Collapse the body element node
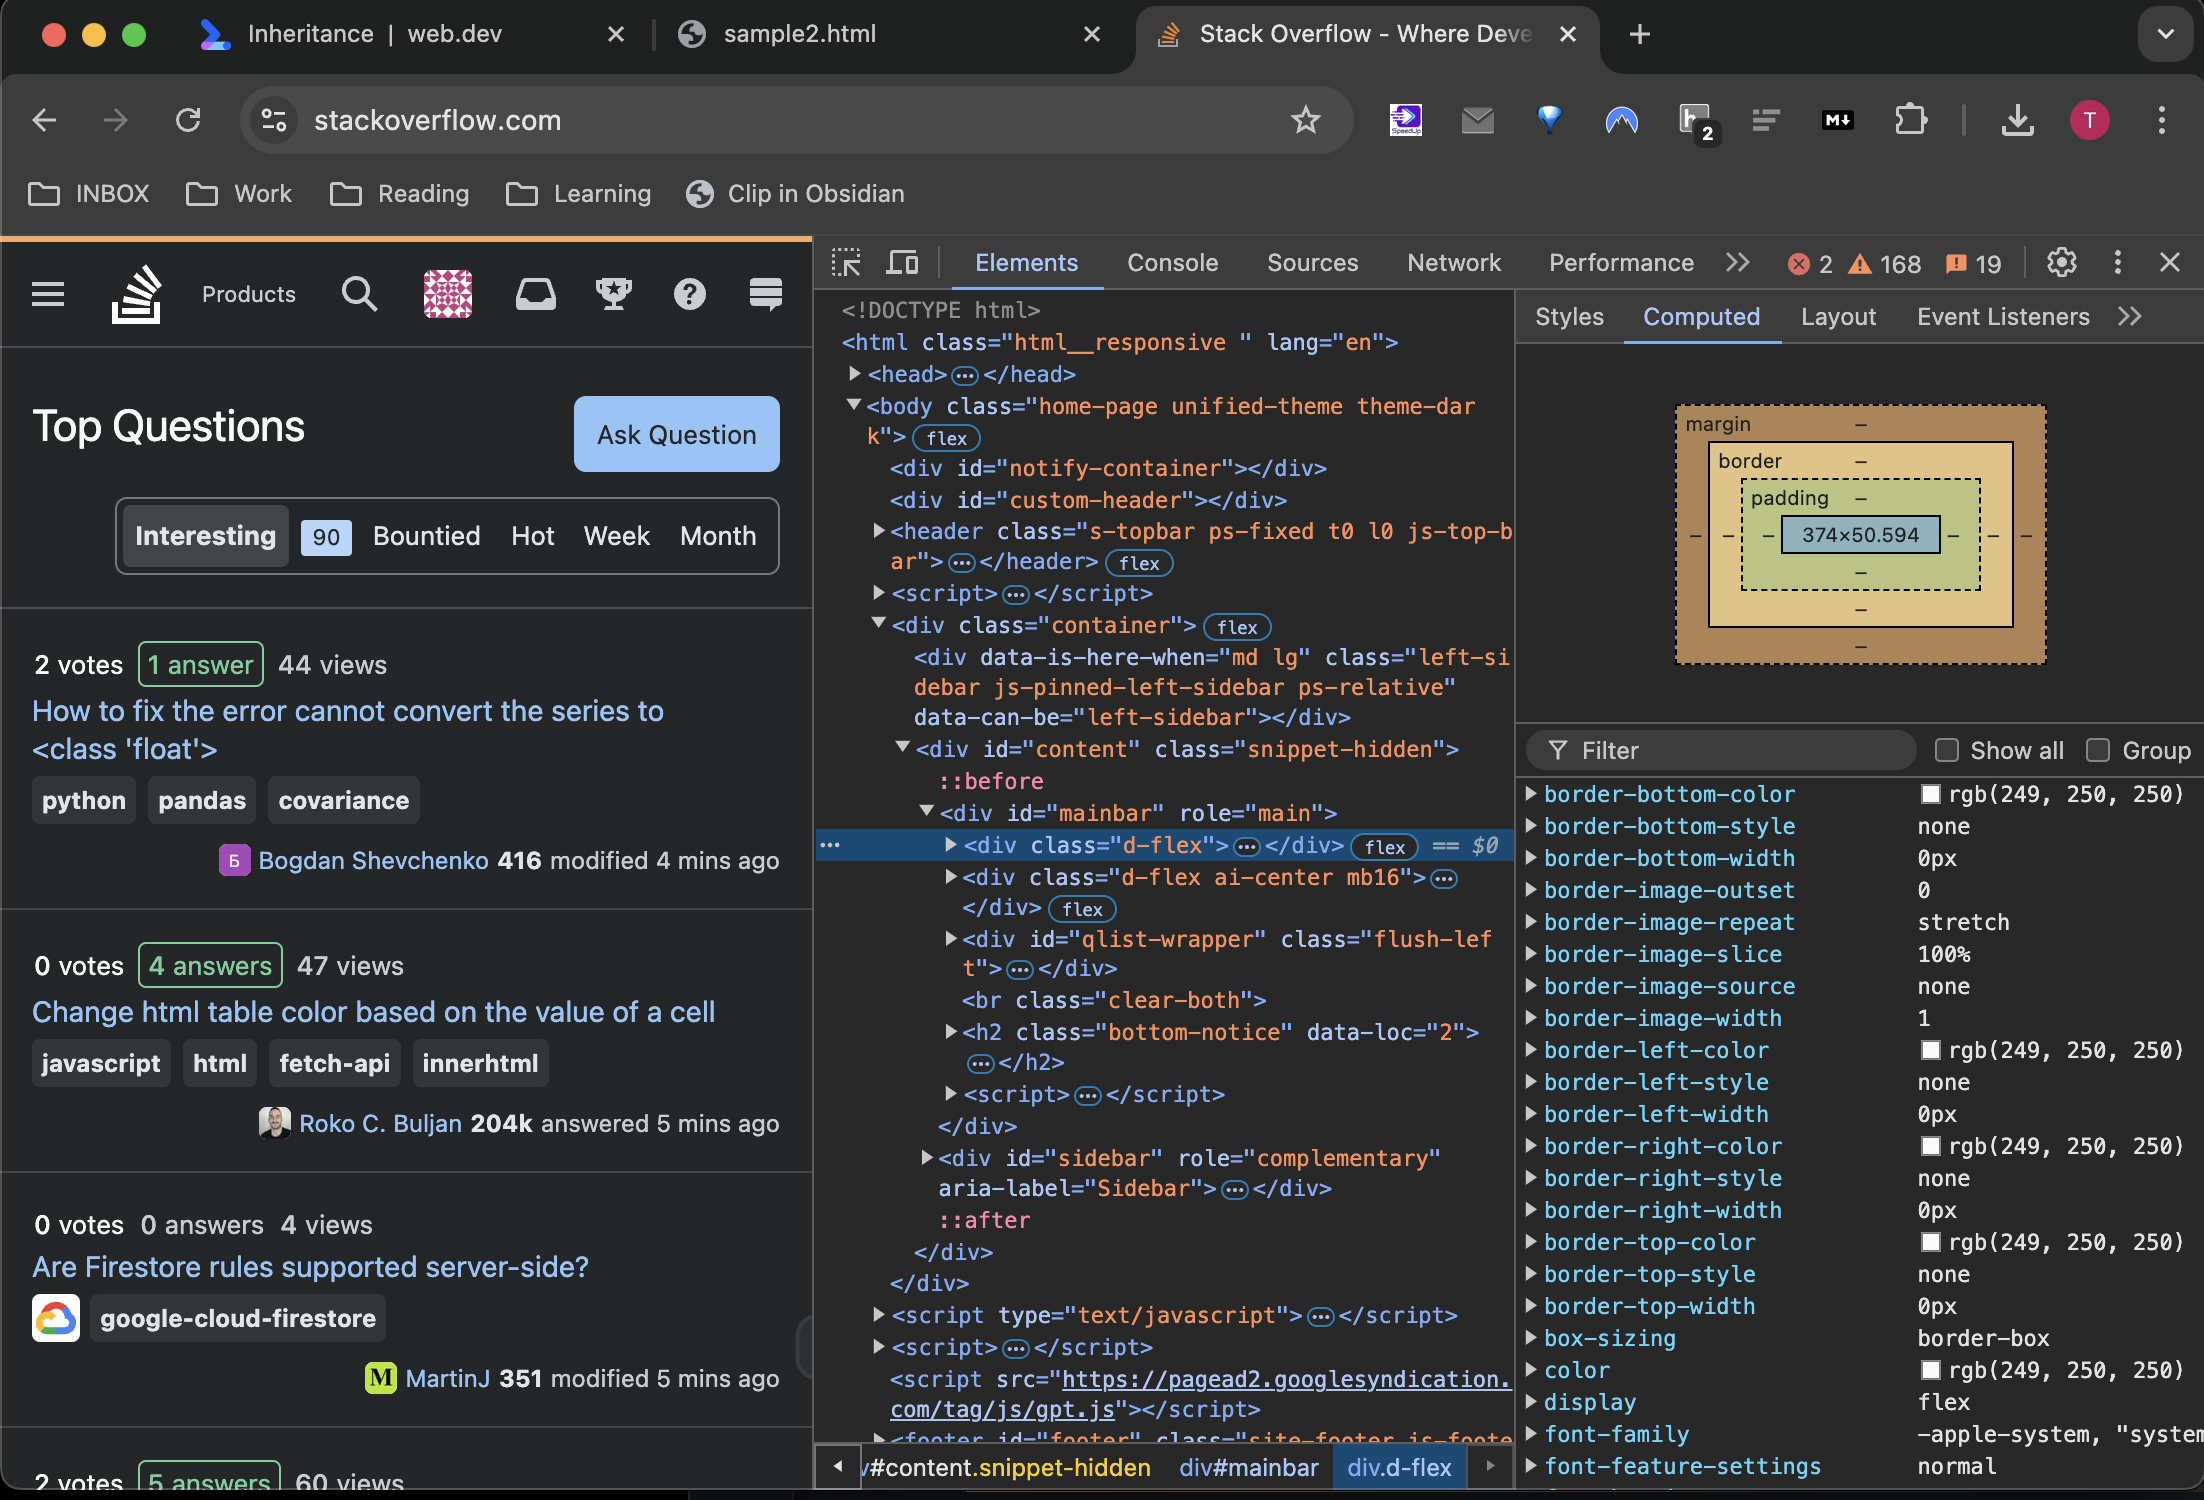The image size is (2204, 1500). [x=853, y=405]
